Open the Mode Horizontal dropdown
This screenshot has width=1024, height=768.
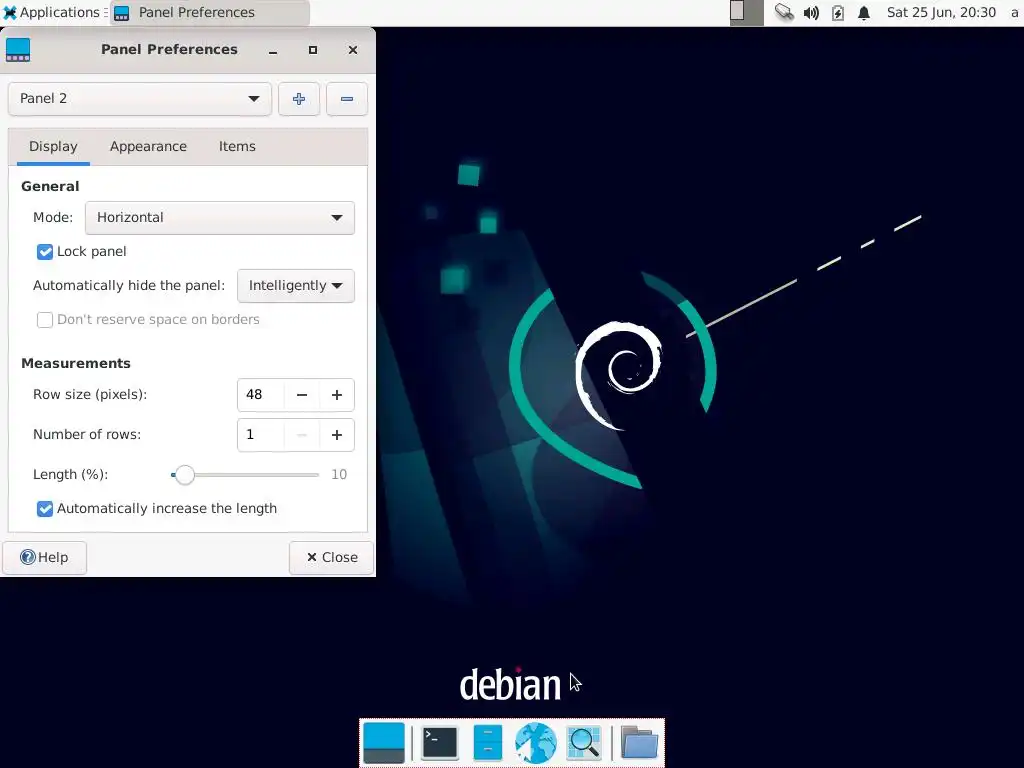(219, 217)
